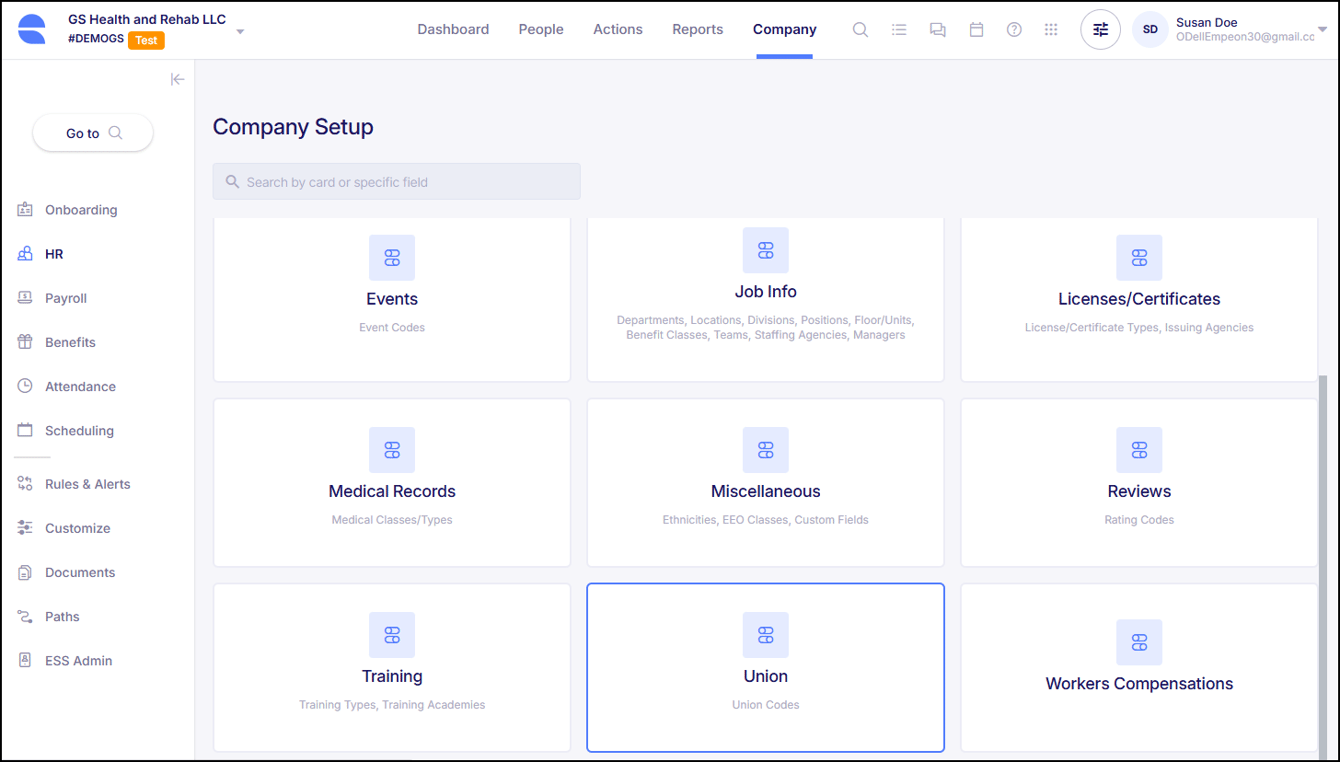This screenshot has width=1340, height=762.
Task: Click the search magnifier icon in top bar
Action: pyautogui.click(x=860, y=30)
